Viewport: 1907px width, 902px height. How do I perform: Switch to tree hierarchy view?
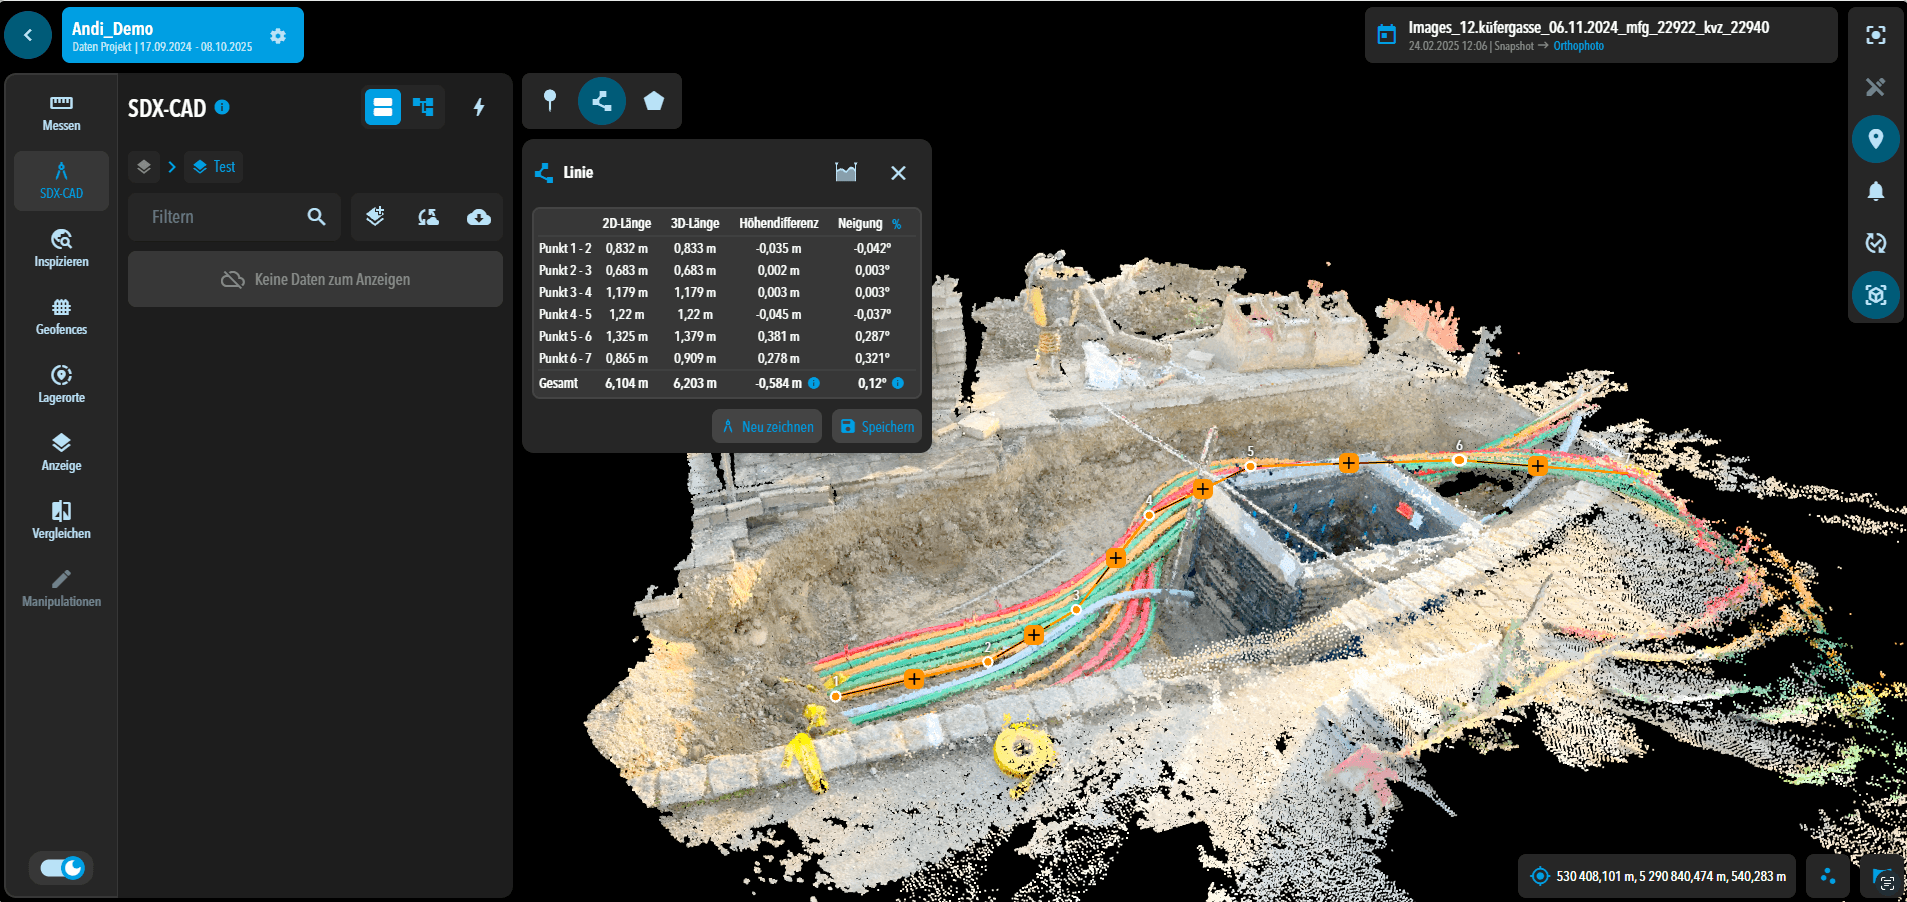tap(424, 107)
